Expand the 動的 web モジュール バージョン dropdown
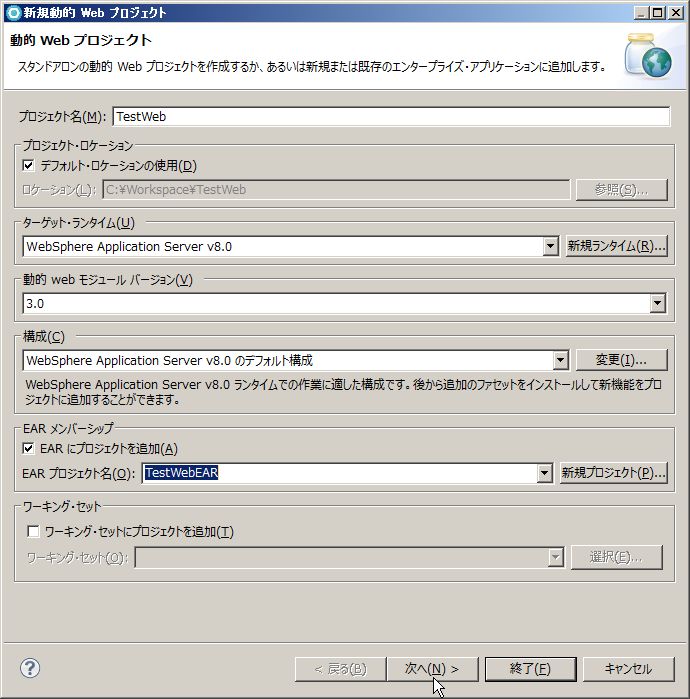This screenshot has width=690, height=699. [657, 303]
